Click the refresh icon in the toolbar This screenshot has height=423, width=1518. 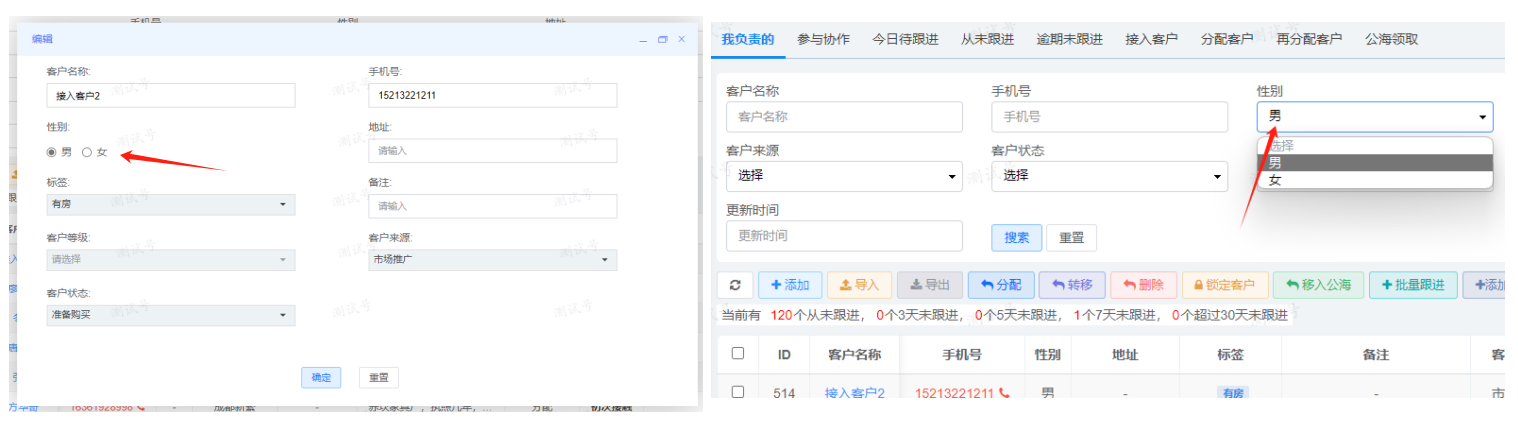tap(736, 285)
